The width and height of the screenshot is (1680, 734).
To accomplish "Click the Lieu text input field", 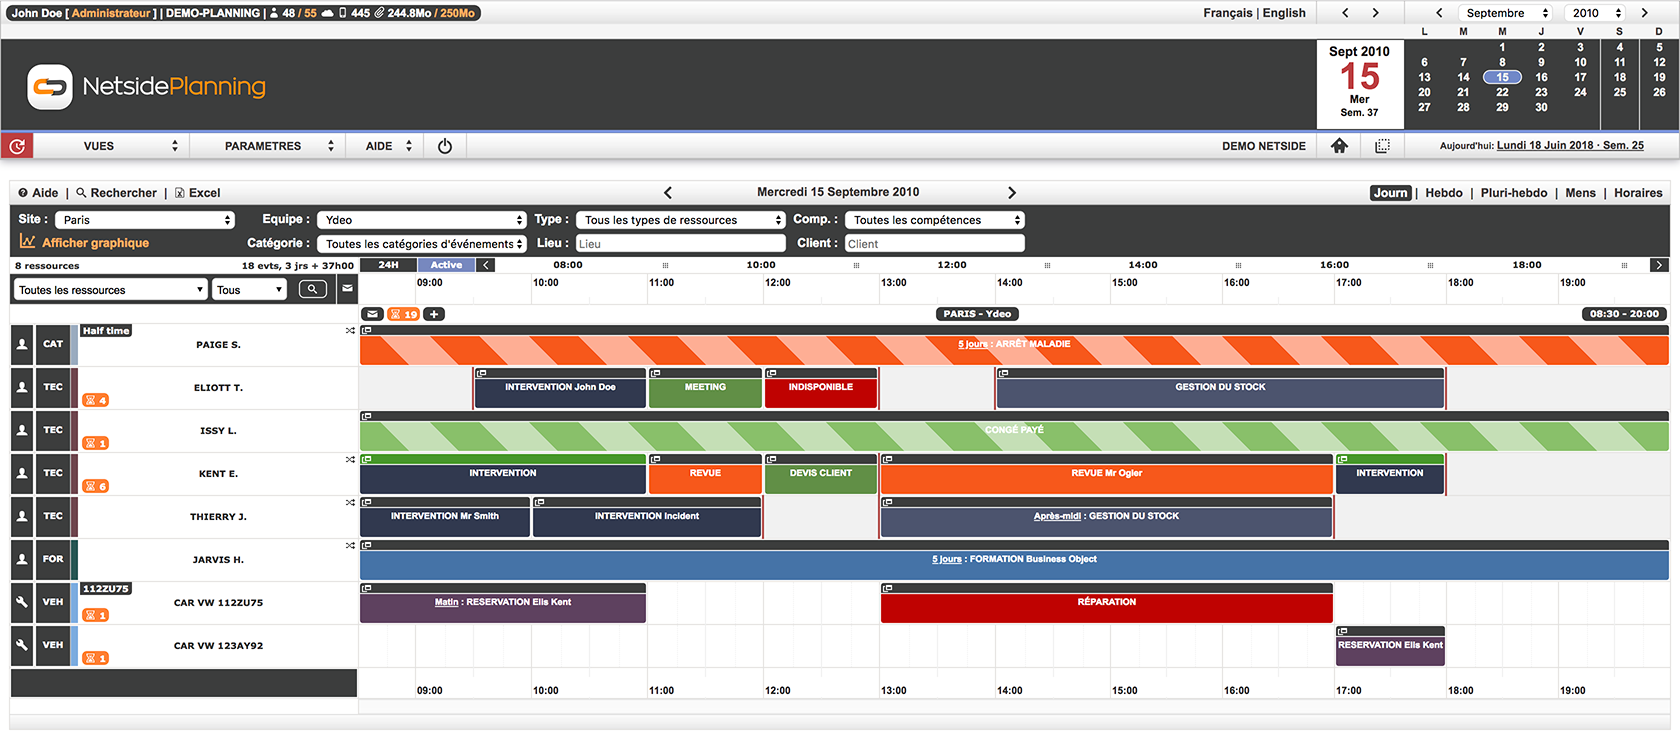I will [x=680, y=244].
